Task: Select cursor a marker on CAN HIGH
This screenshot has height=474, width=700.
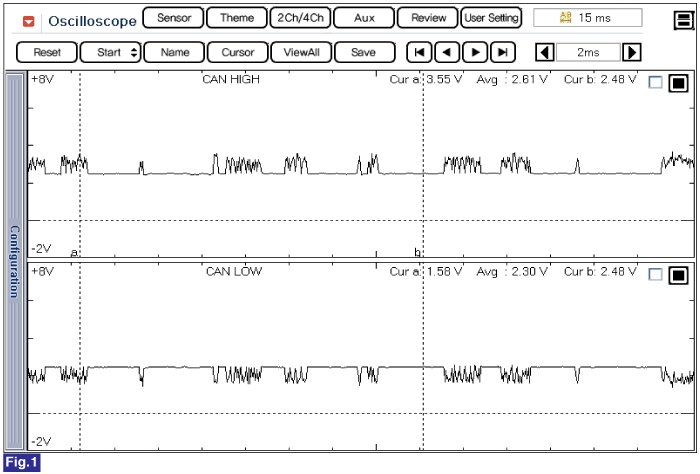Action: point(75,253)
